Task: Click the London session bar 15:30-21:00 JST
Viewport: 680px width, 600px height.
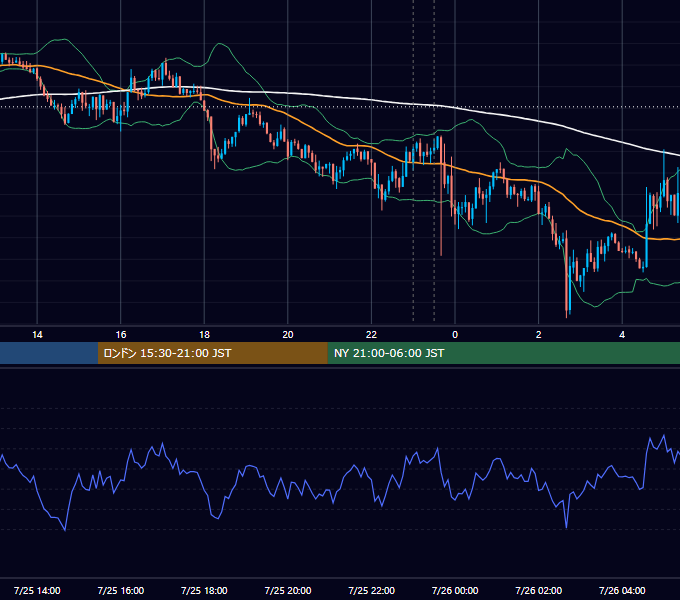Action: click(x=212, y=353)
